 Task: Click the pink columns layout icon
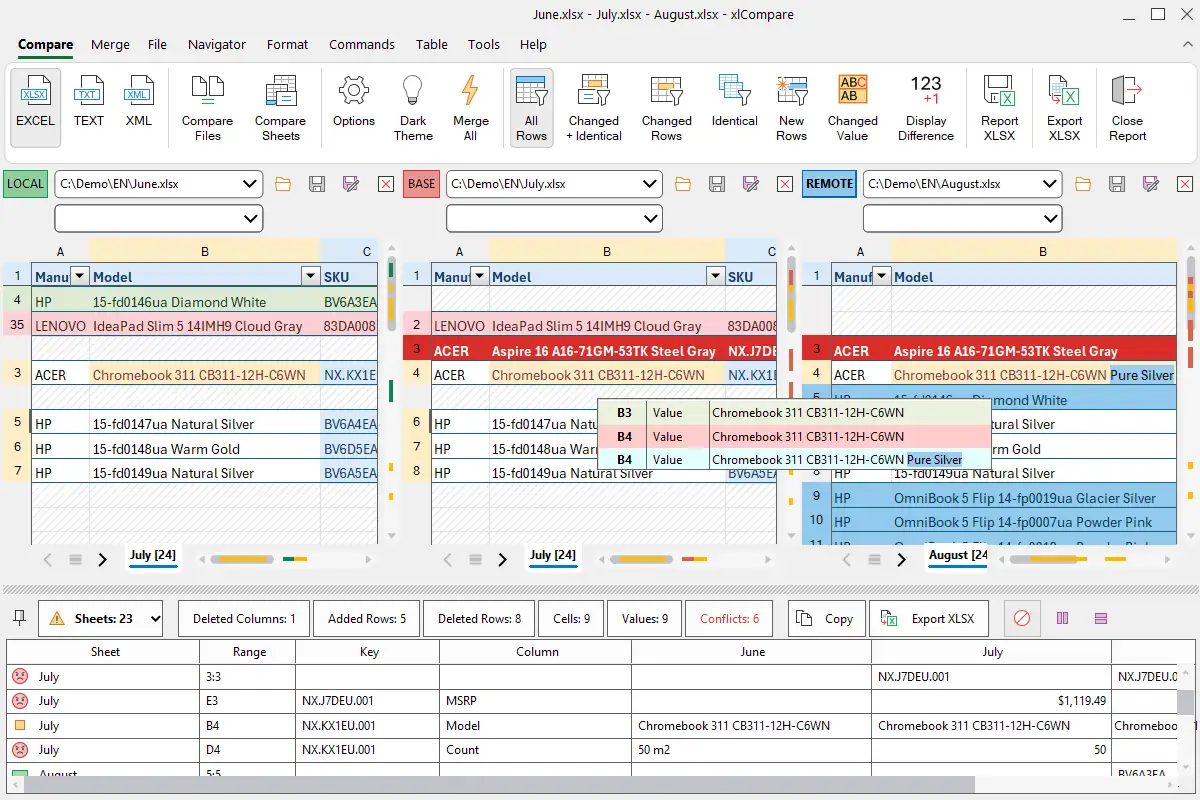[1062, 619]
